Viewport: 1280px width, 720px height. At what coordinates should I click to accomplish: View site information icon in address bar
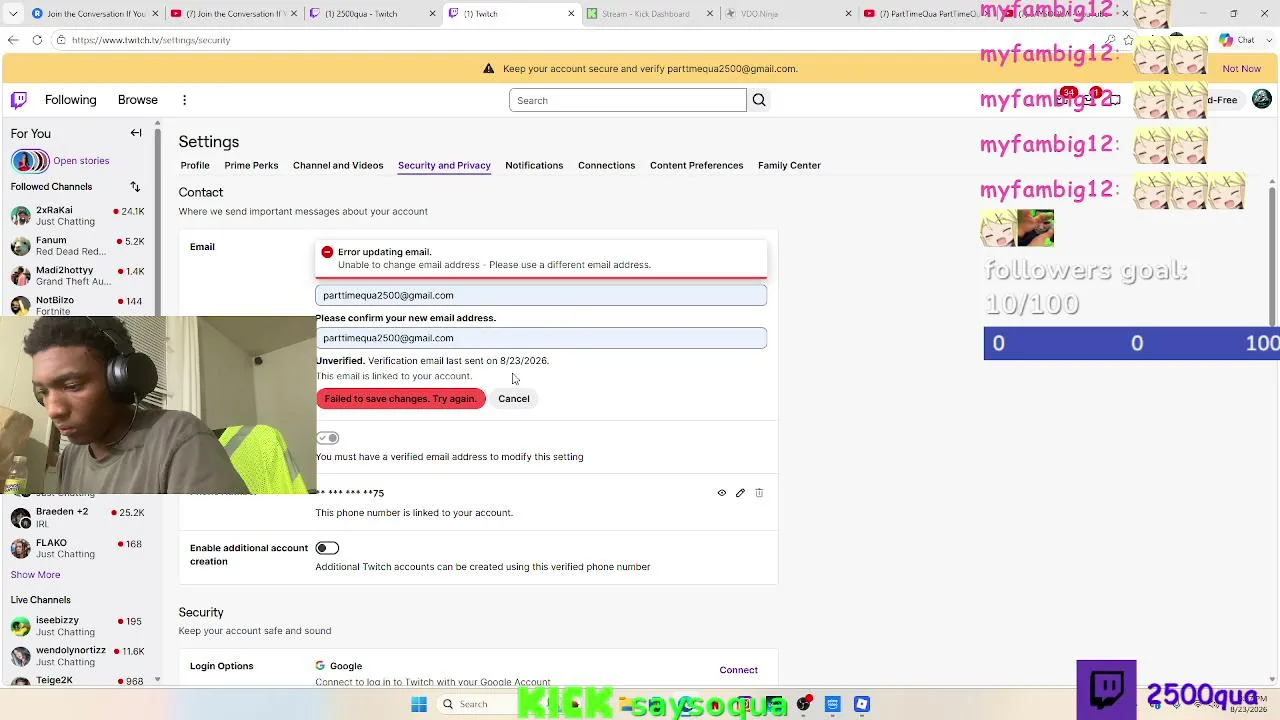pos(61,40)
